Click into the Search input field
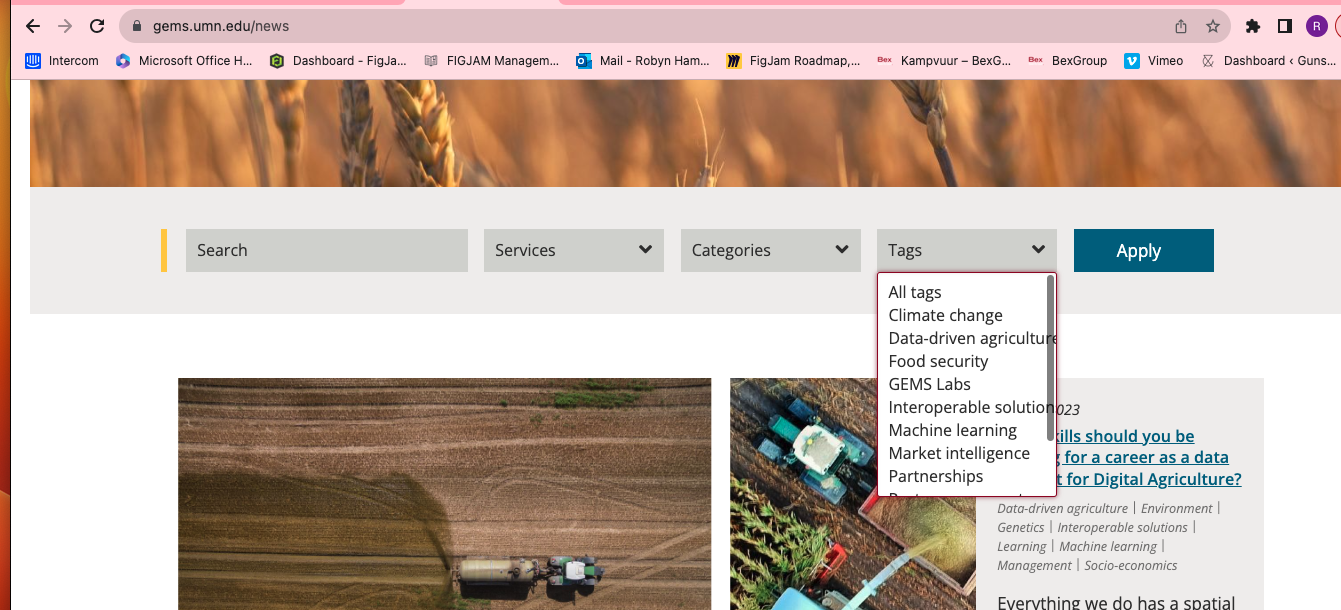The image size is (1341, 610). (x=326, y=250)
